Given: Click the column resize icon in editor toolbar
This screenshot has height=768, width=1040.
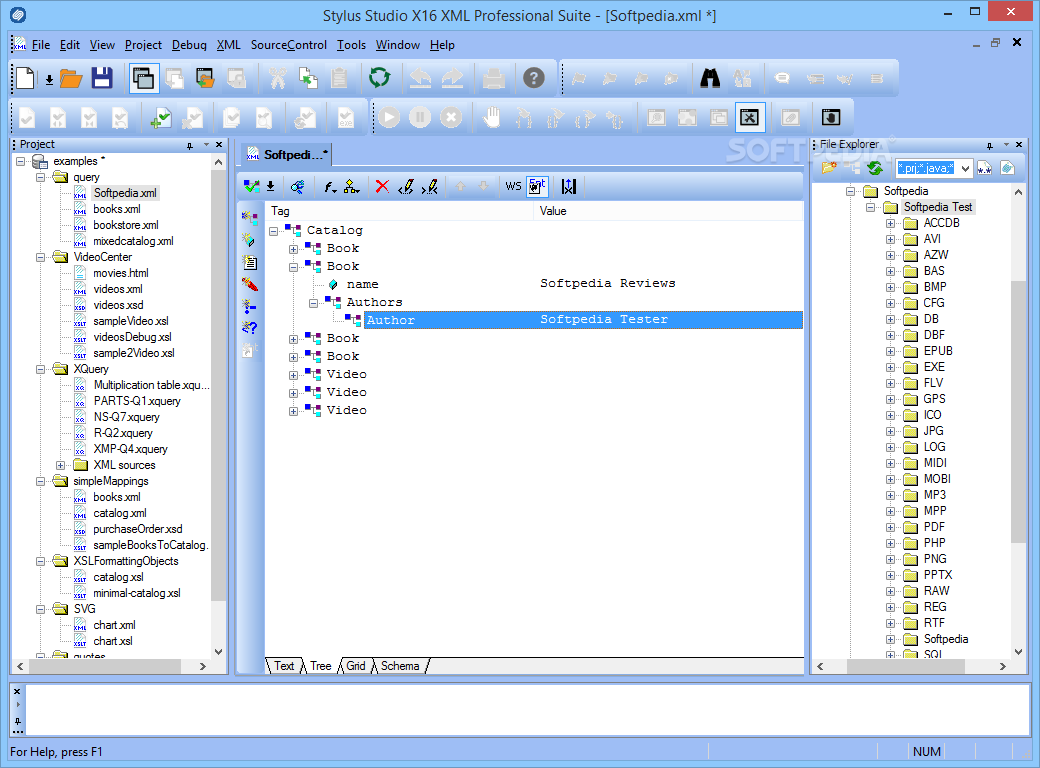Looking at the screenshot, I should click(x=568, y=187).
